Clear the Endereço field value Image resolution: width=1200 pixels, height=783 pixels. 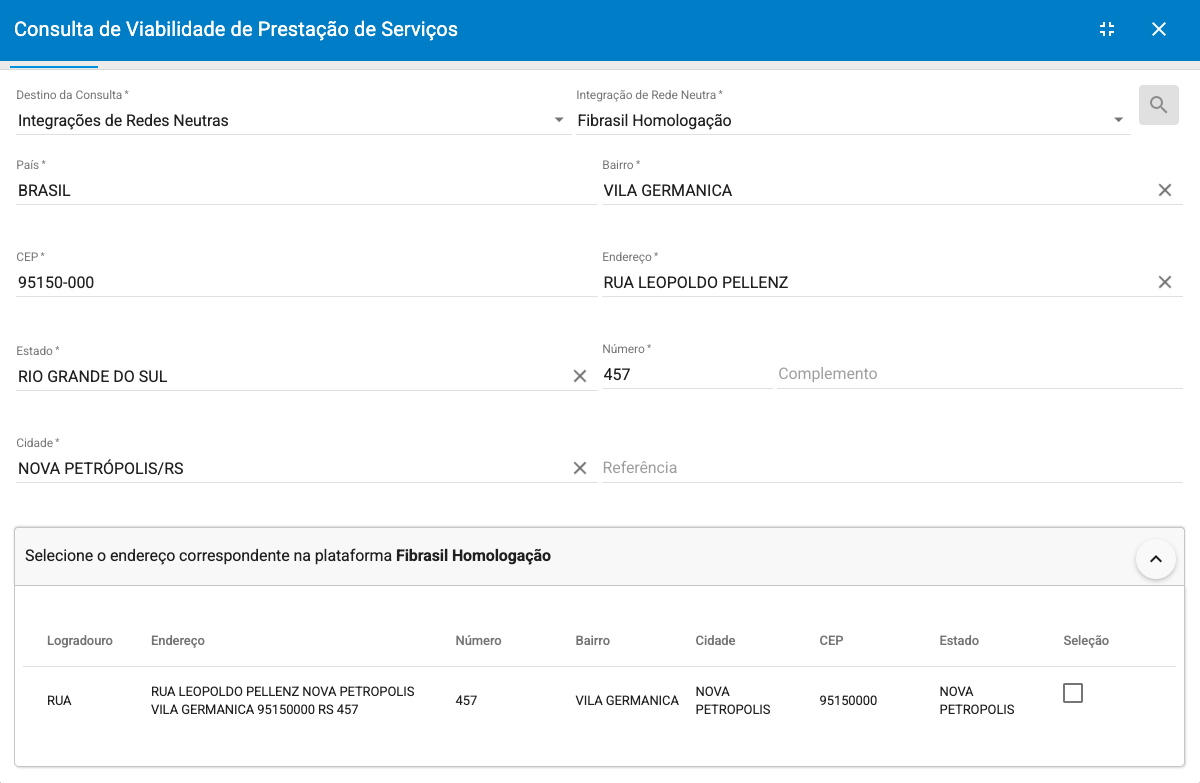pos(1164,282)
